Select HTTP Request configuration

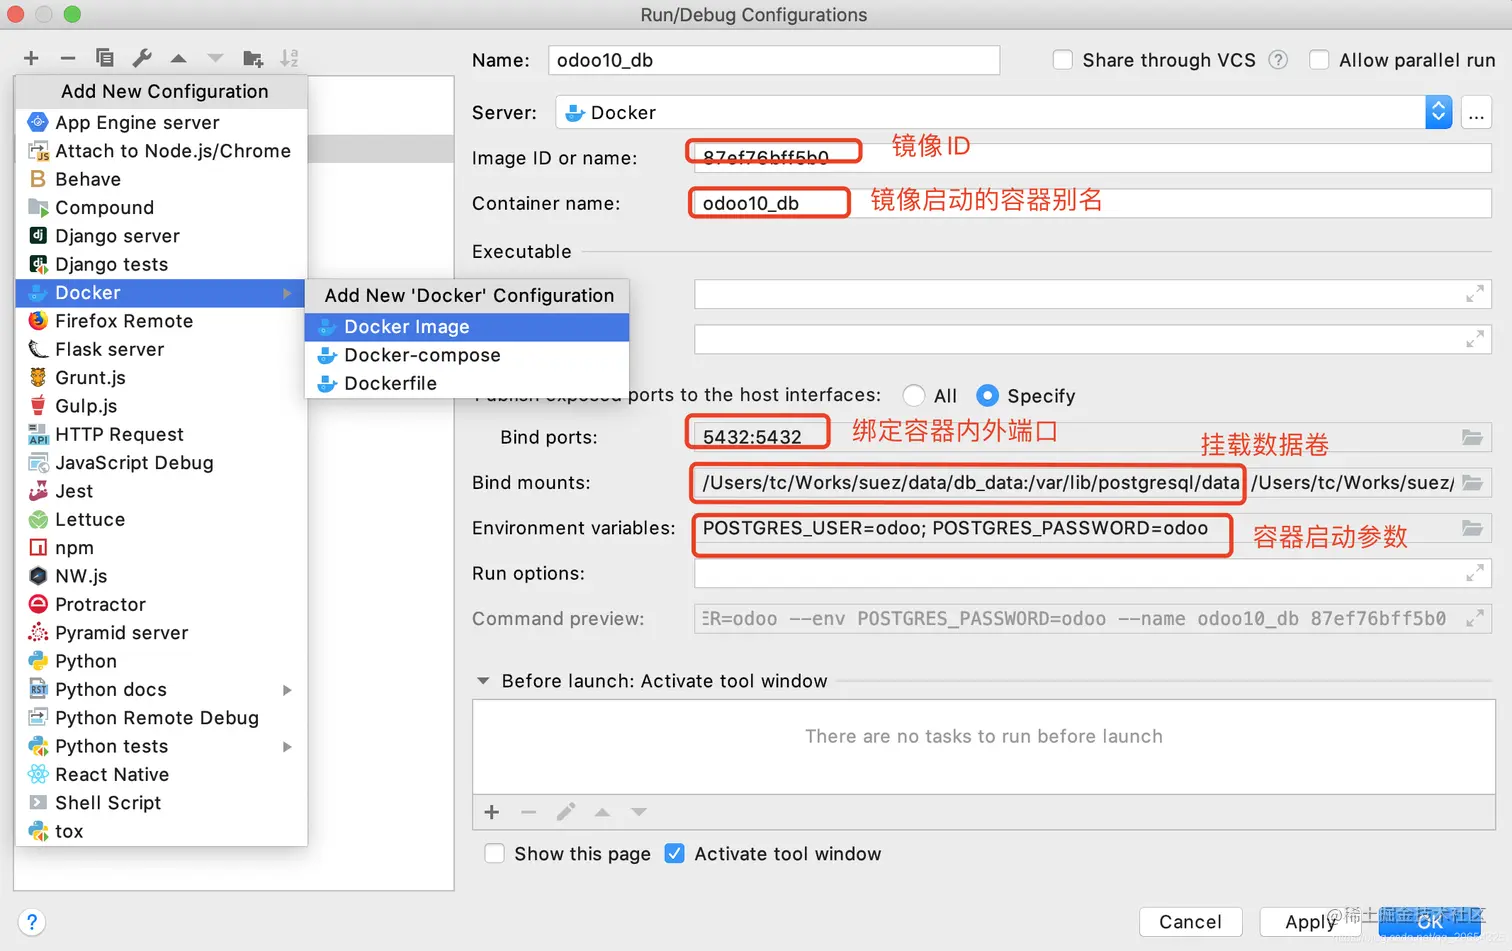(161, 435)
